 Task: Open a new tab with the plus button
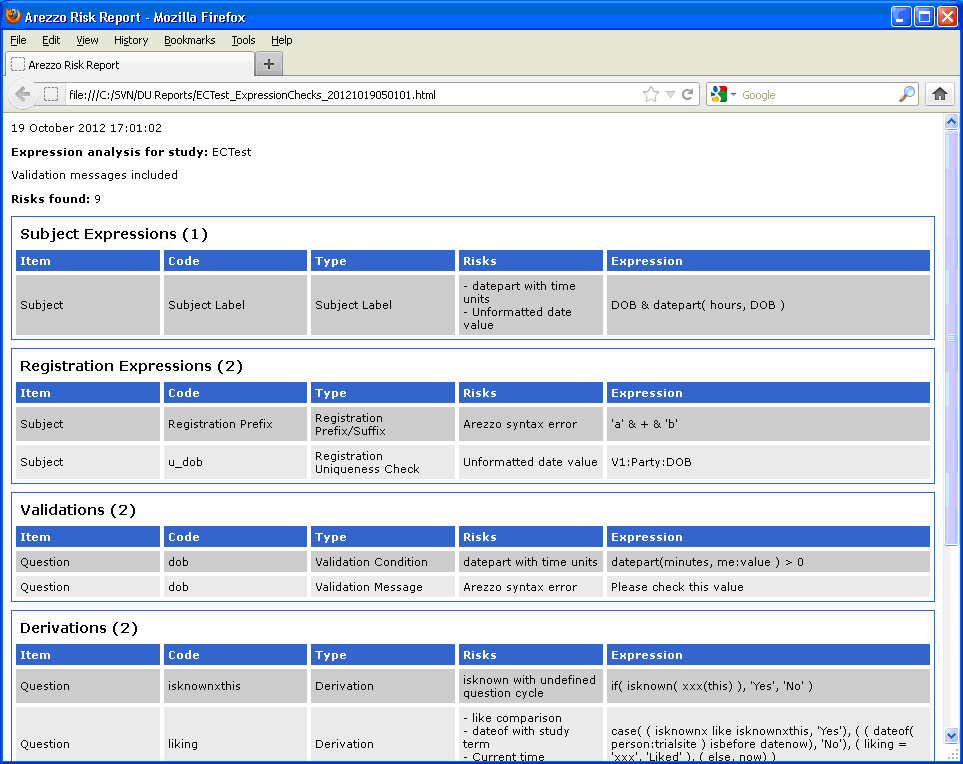tap(268, 64)
